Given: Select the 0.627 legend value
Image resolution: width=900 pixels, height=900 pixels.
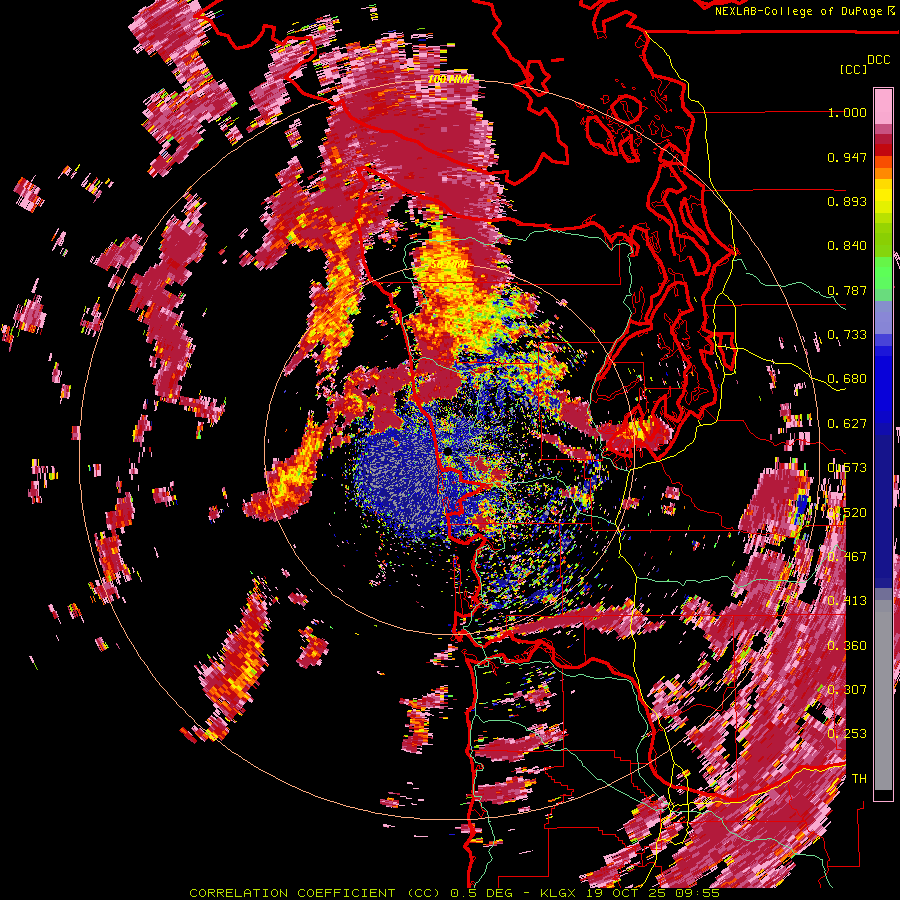Looking at the screenshot, I should point(847,424).
